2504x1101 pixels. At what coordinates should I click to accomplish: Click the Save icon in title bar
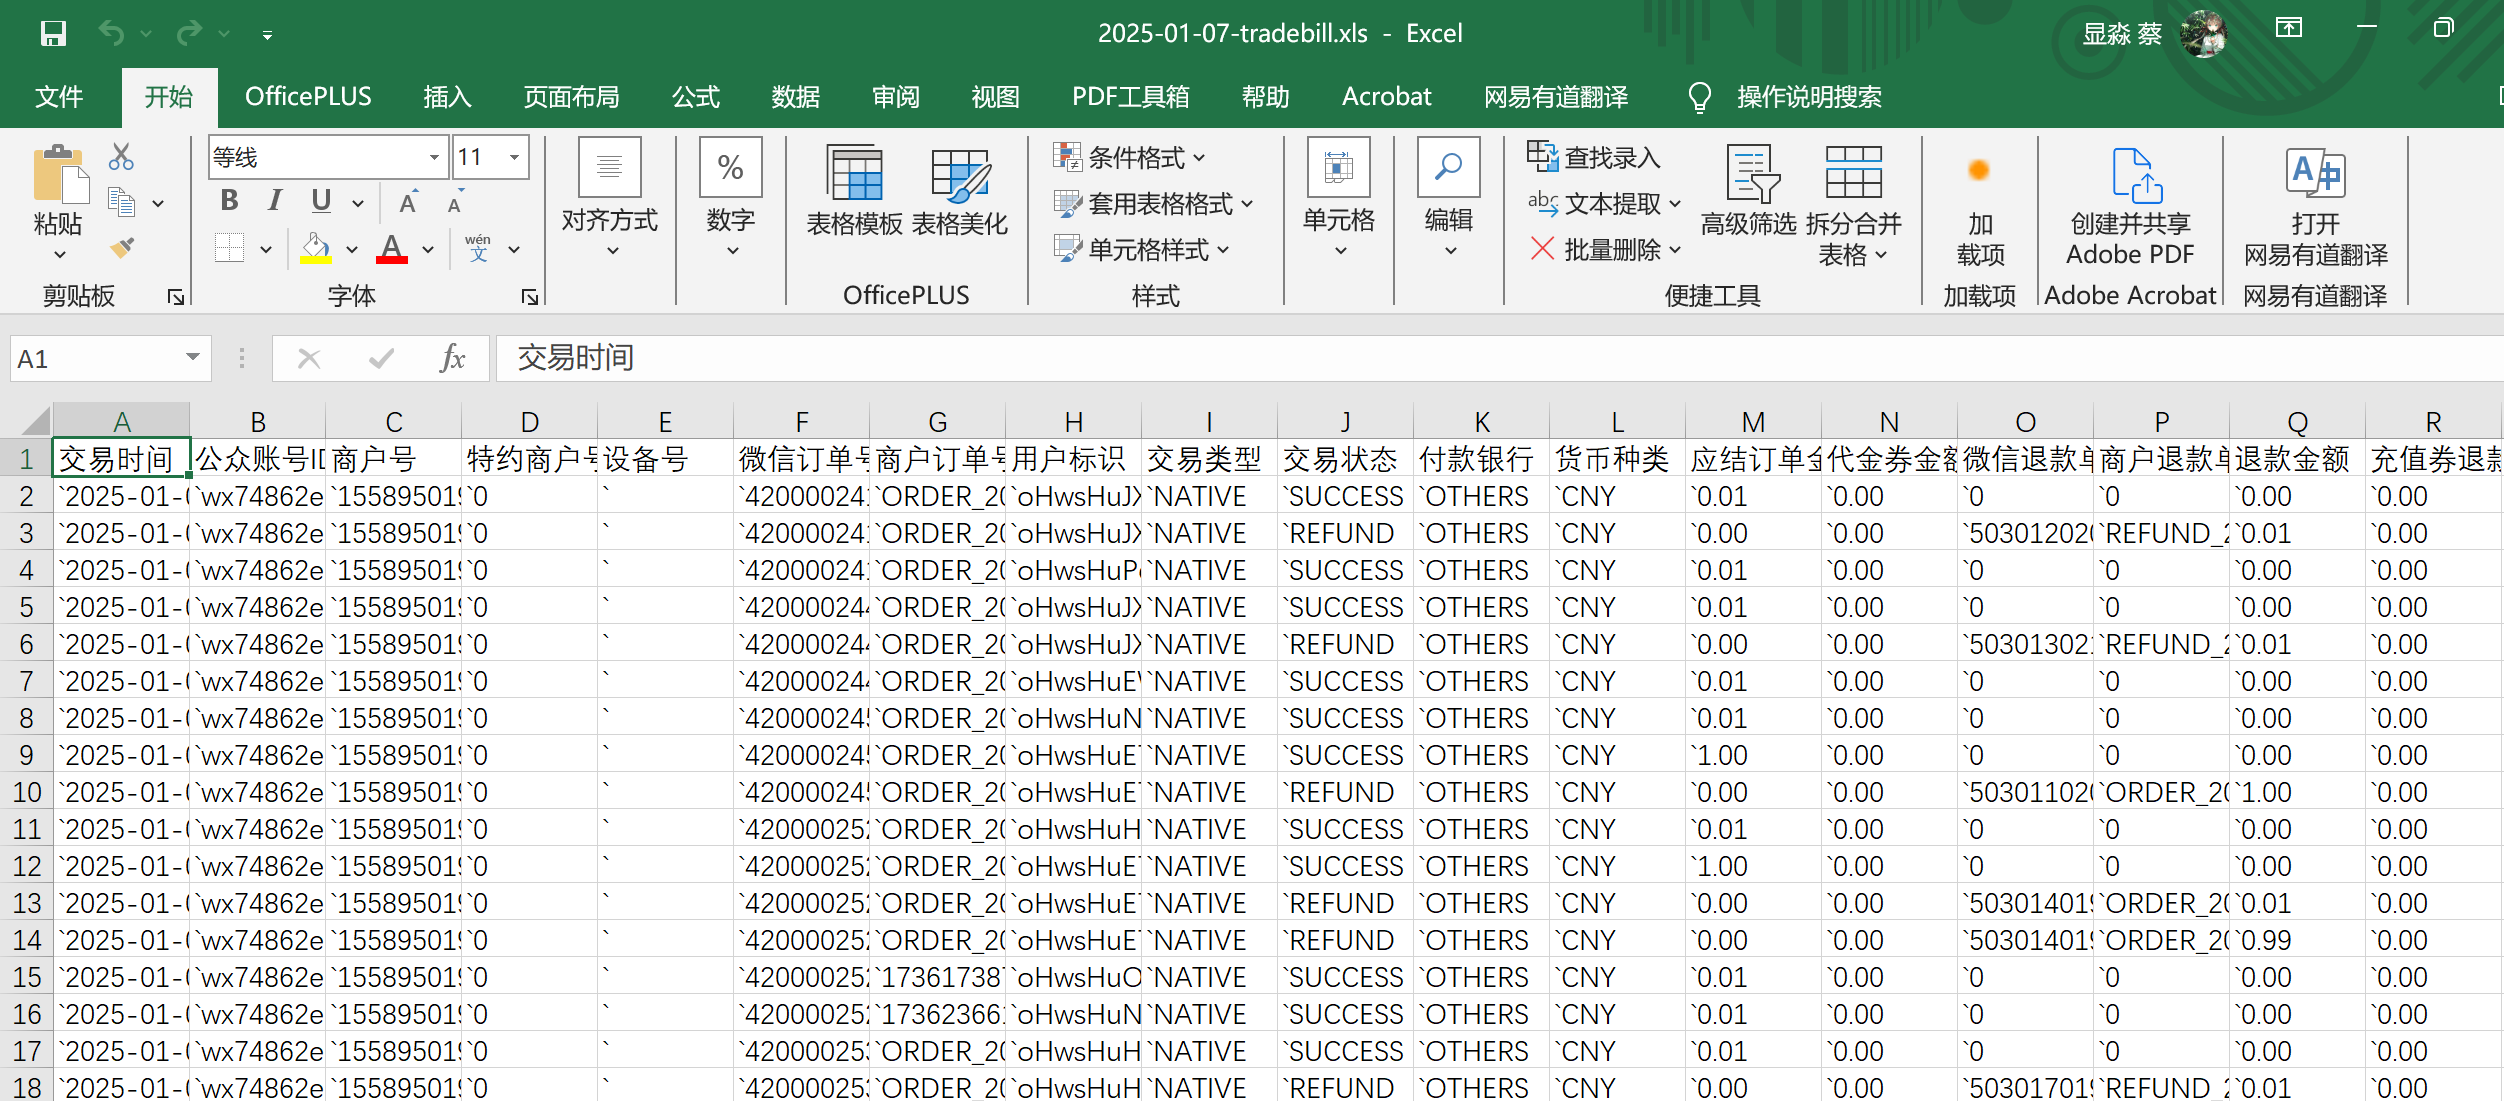[x=53, y=34]
